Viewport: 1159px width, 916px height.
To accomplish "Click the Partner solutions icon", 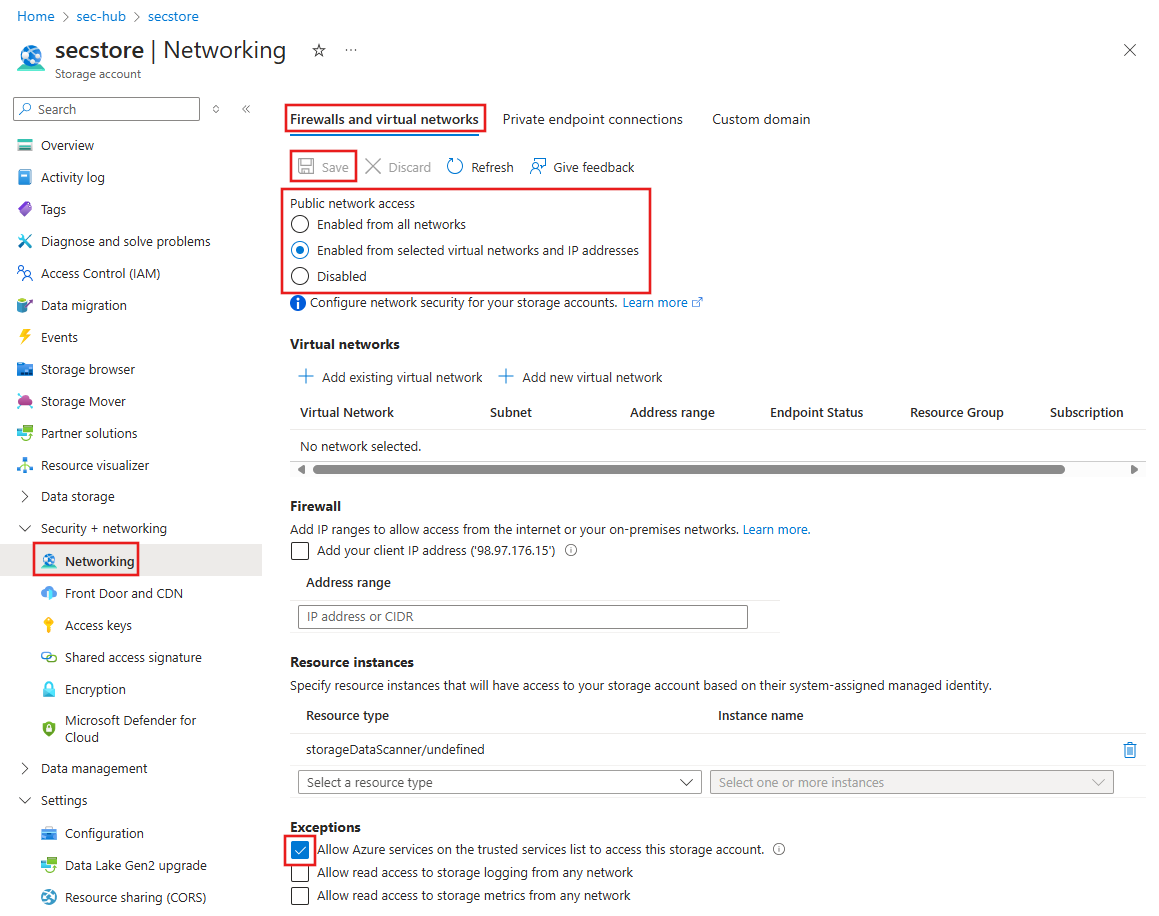I will pos(25,433).
